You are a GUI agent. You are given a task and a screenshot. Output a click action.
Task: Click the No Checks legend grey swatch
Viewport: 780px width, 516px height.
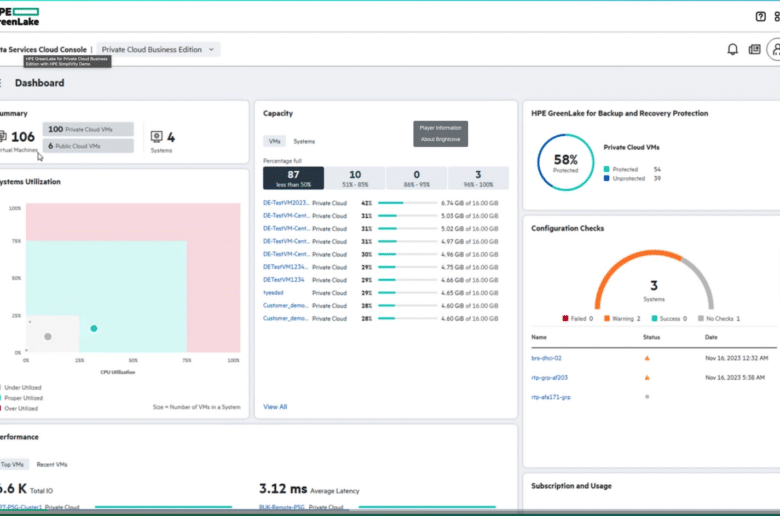(x=701, y=318)
